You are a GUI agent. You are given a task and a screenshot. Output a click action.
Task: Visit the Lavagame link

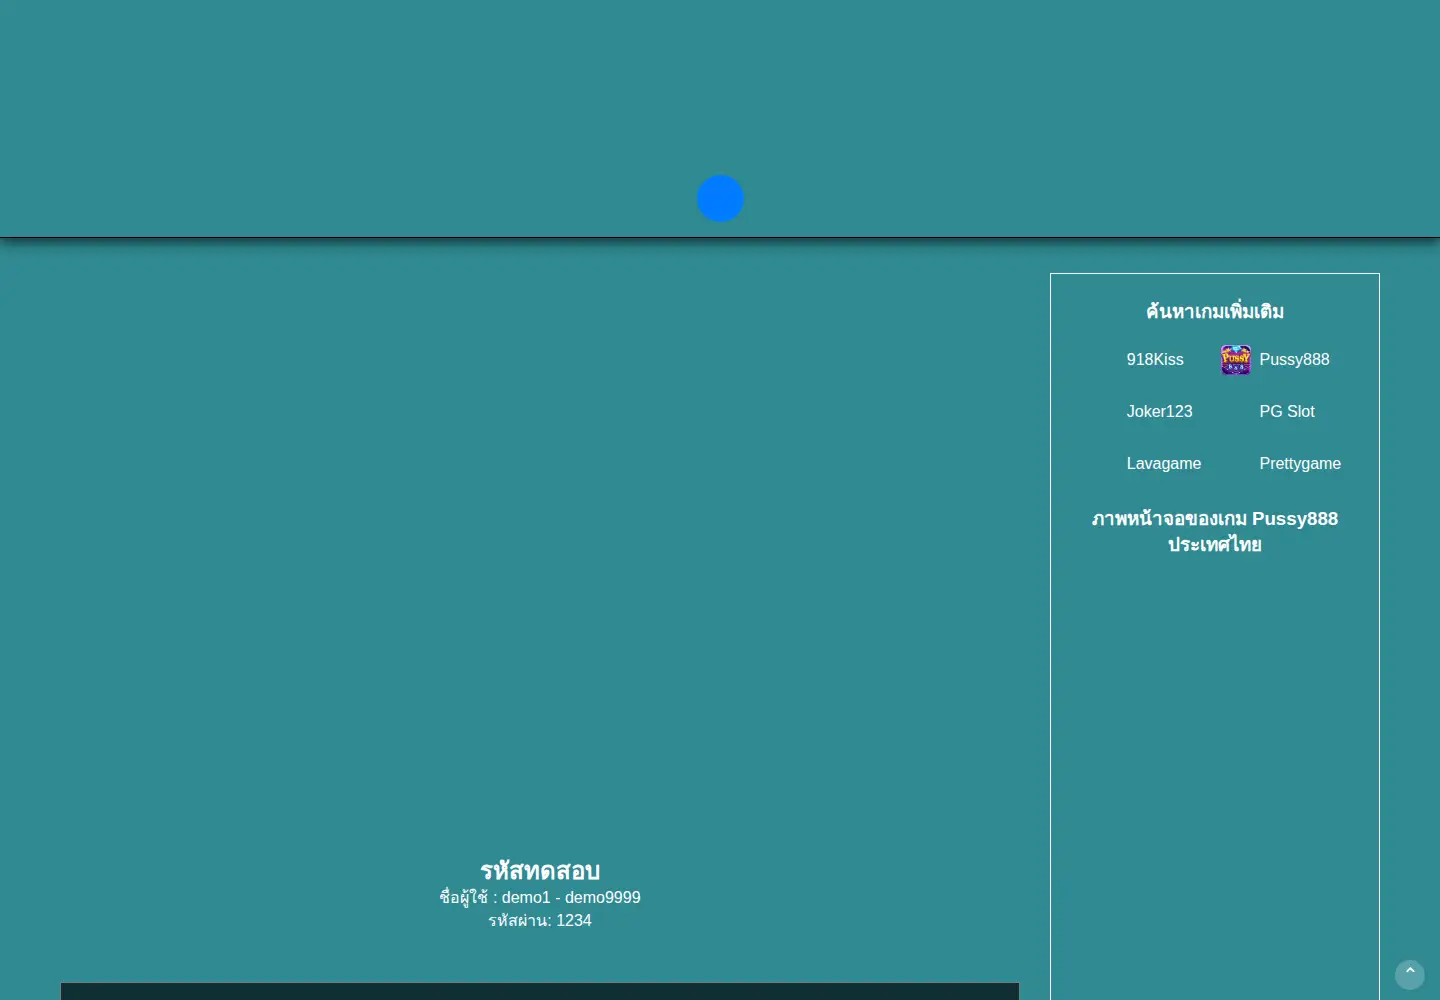(1164, 464)
